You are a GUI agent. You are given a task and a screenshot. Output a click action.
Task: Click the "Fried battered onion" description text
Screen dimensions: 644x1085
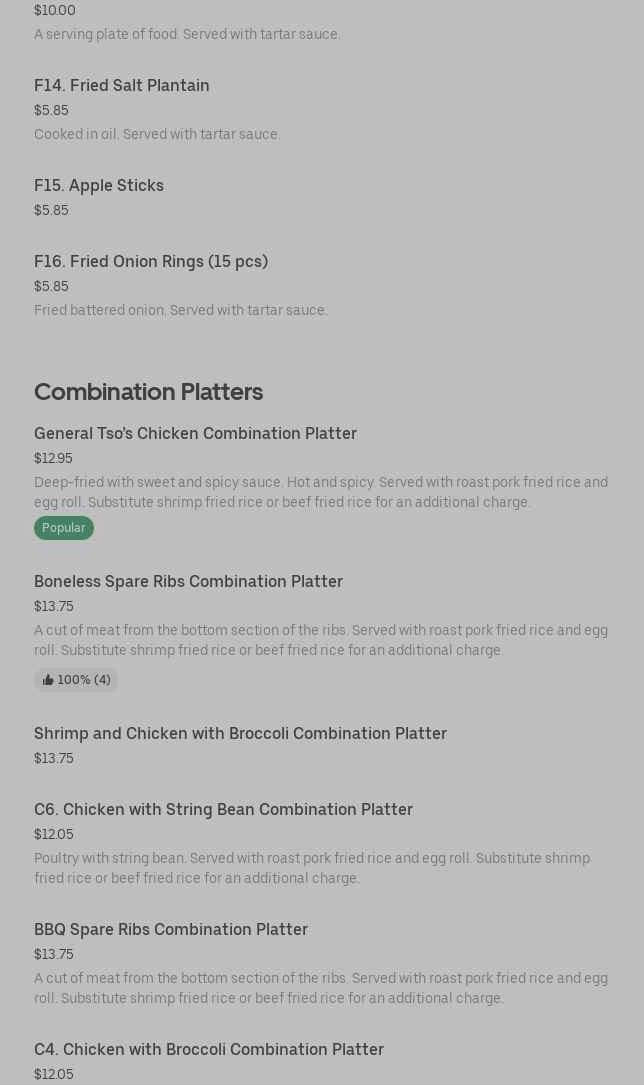click(x=181, y=310)
